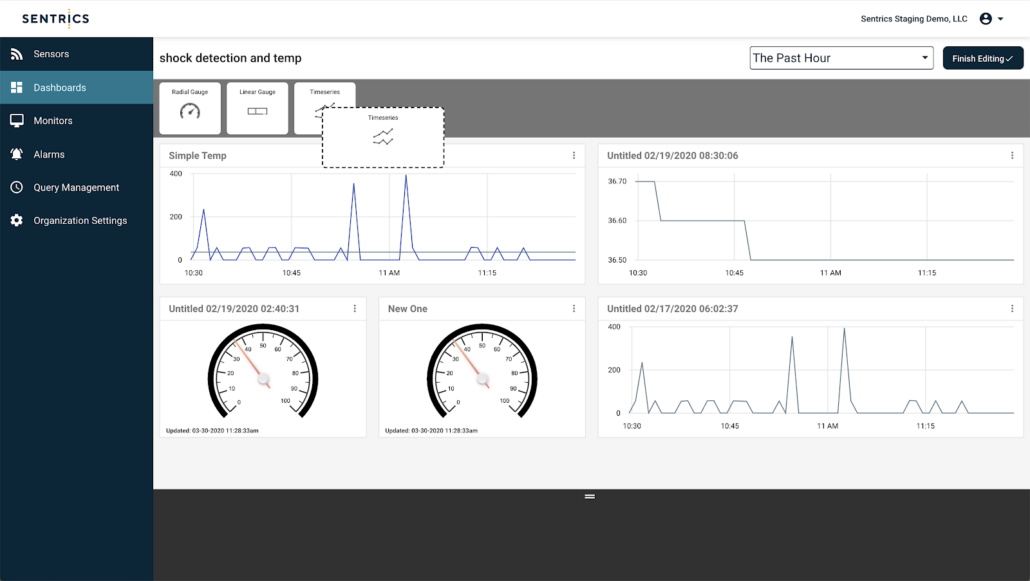Image resolution: width=1030 pixels, height=581 pixels.
Task: Click the New One widget title
Action: (x=407, y=309)
